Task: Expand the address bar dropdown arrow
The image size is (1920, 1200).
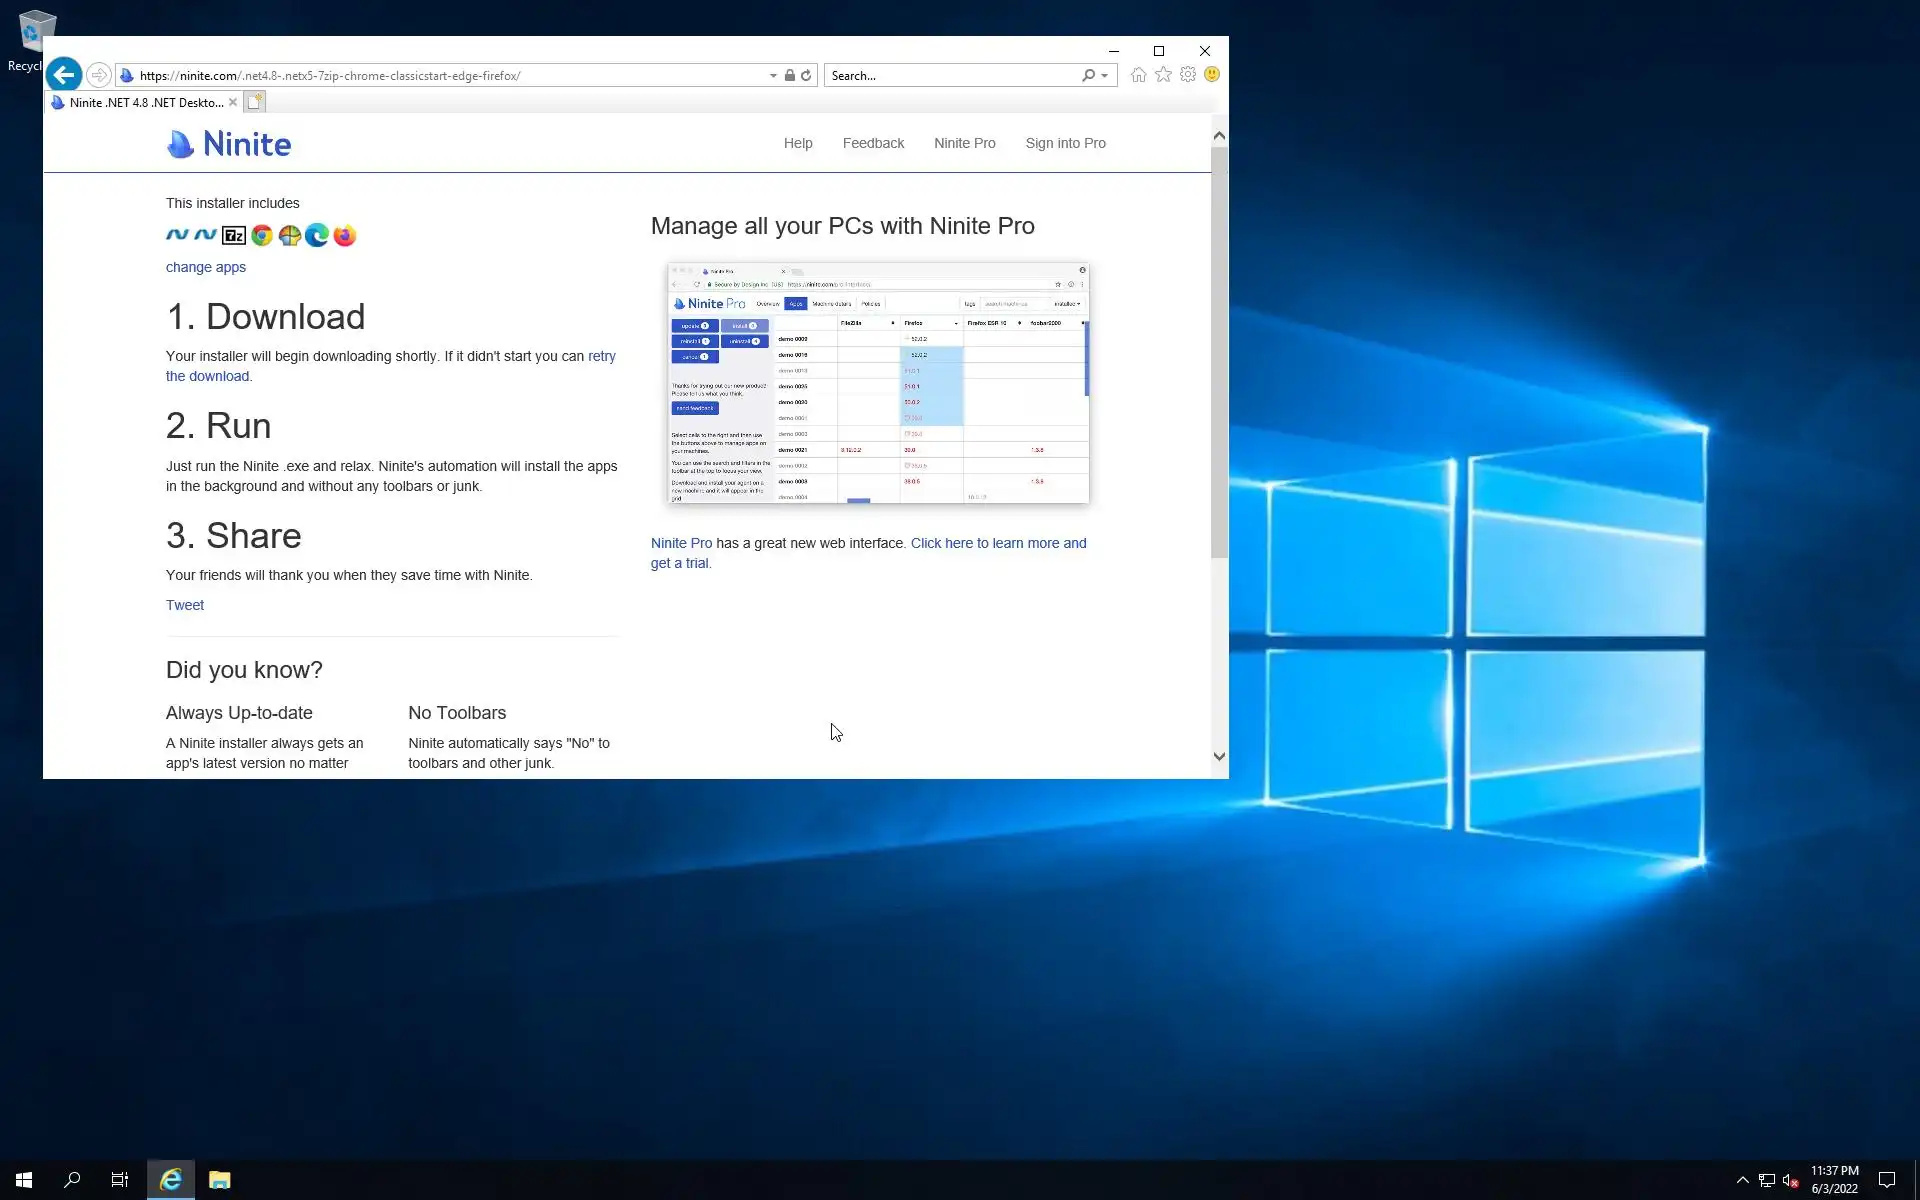Action: pyautogui.click(x=773, y=76)
